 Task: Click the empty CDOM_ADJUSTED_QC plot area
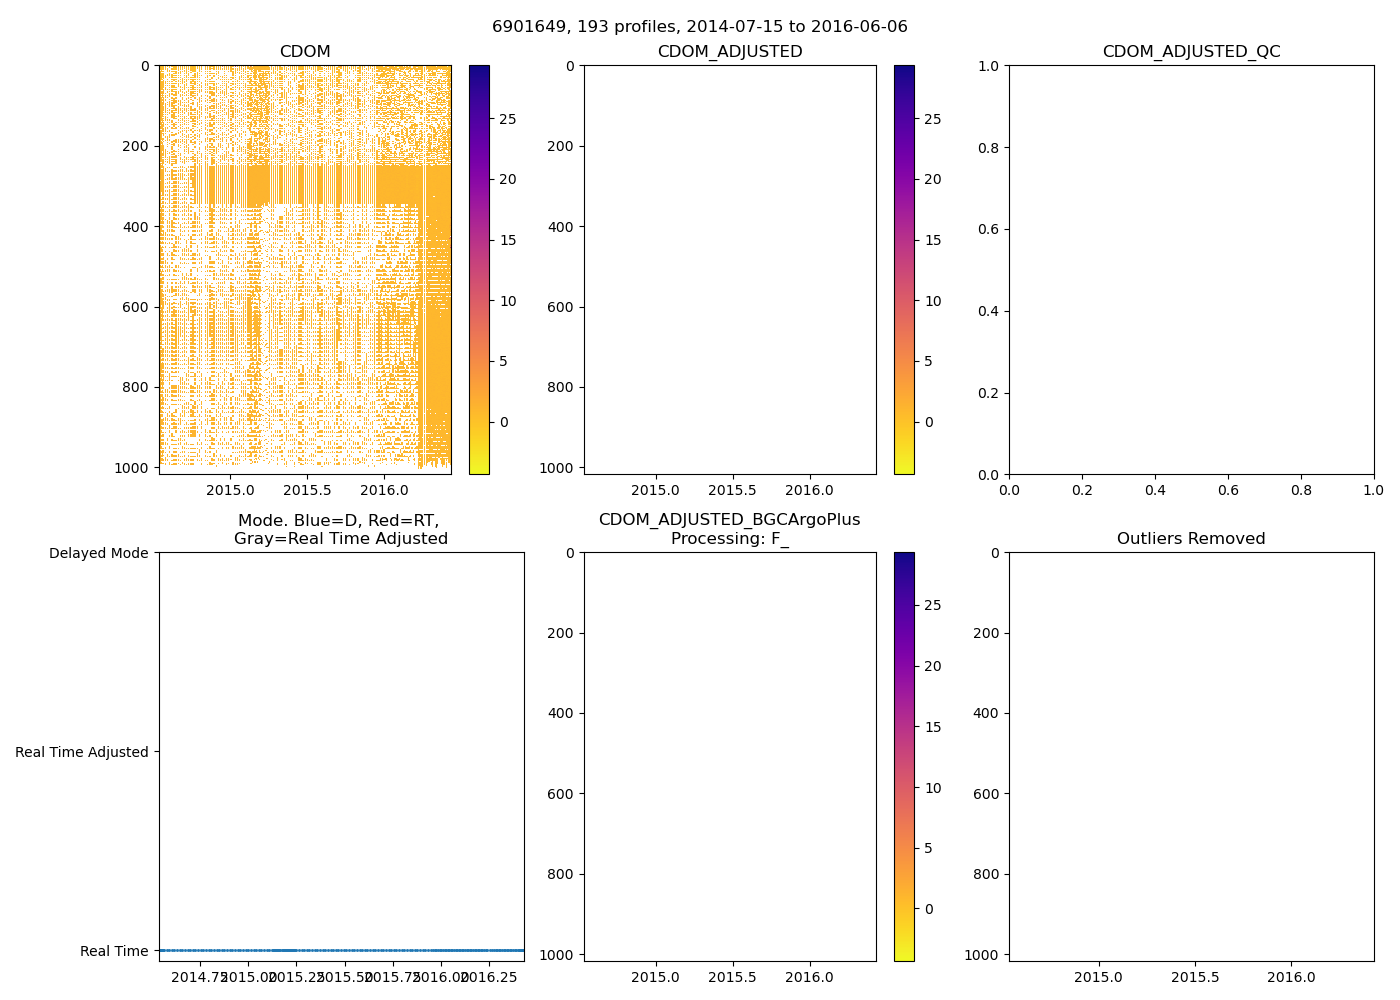coord(1191,270)
